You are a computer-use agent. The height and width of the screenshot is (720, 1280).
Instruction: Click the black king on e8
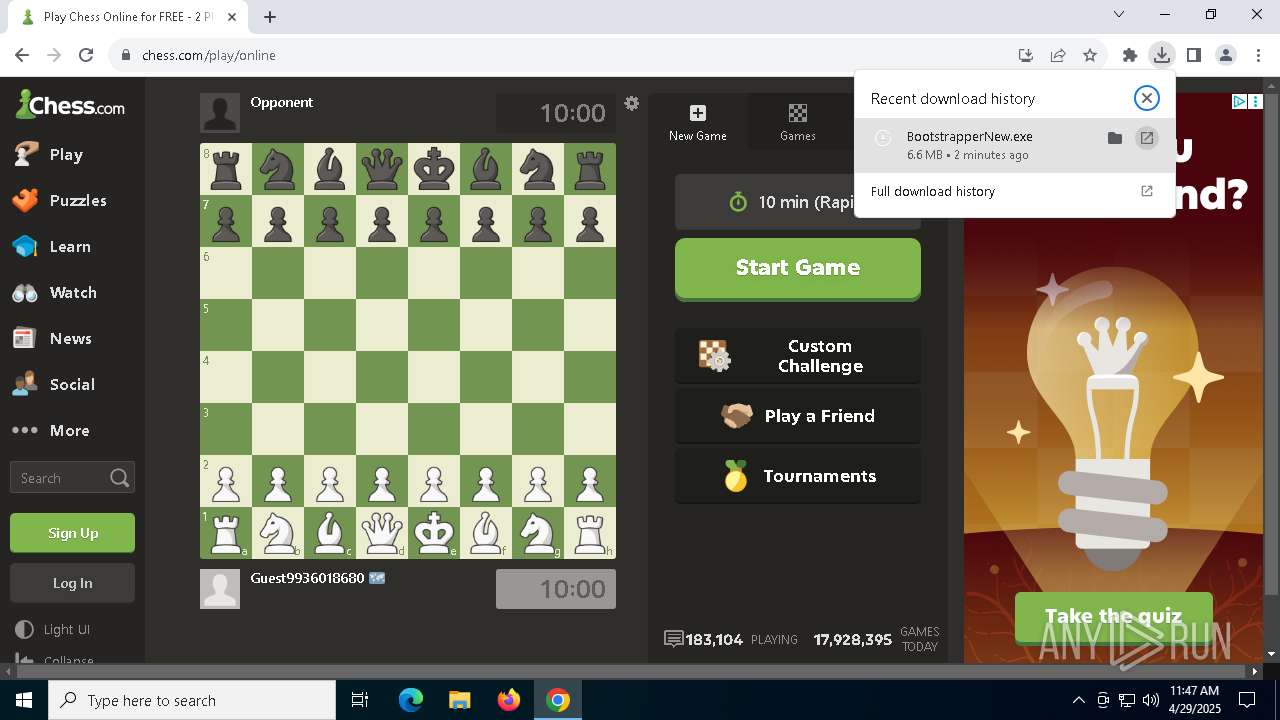pos(434,169)
